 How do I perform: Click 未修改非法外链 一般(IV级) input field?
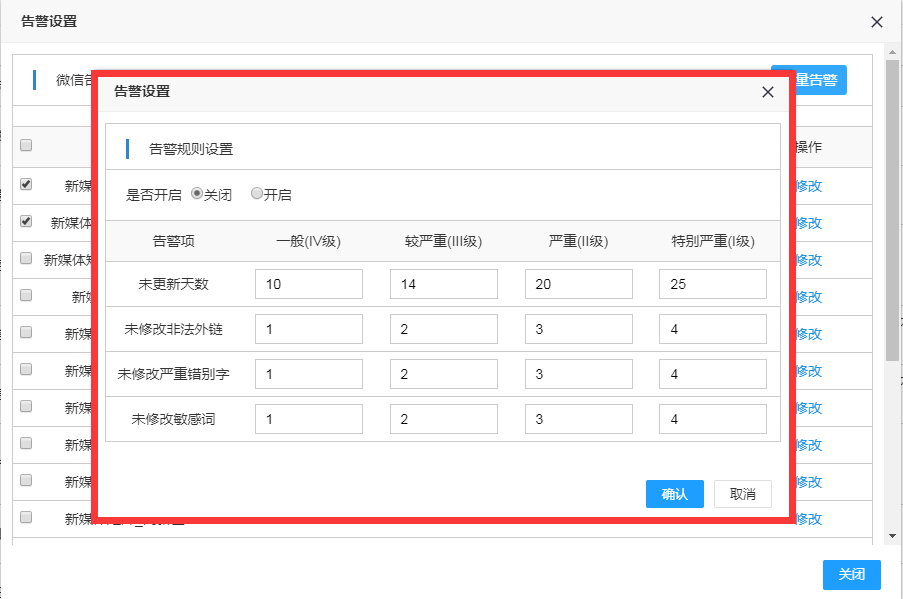[308, 329]
